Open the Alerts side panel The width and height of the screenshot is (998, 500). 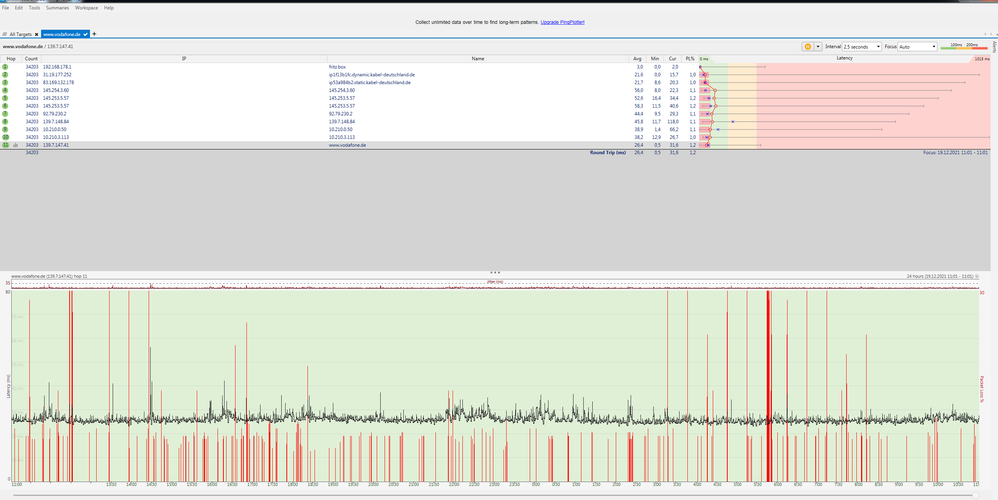[x=993, y=45]
